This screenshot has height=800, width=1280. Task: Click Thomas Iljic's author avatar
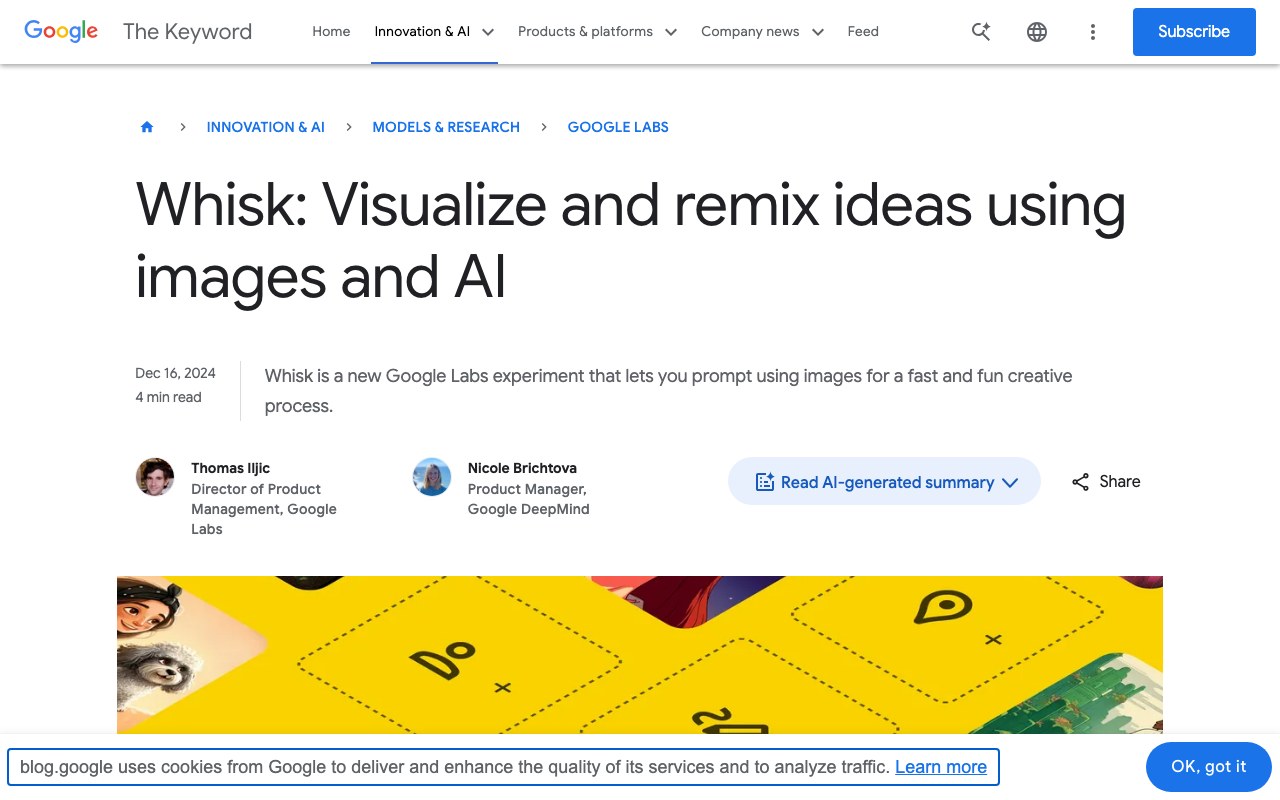155,477
